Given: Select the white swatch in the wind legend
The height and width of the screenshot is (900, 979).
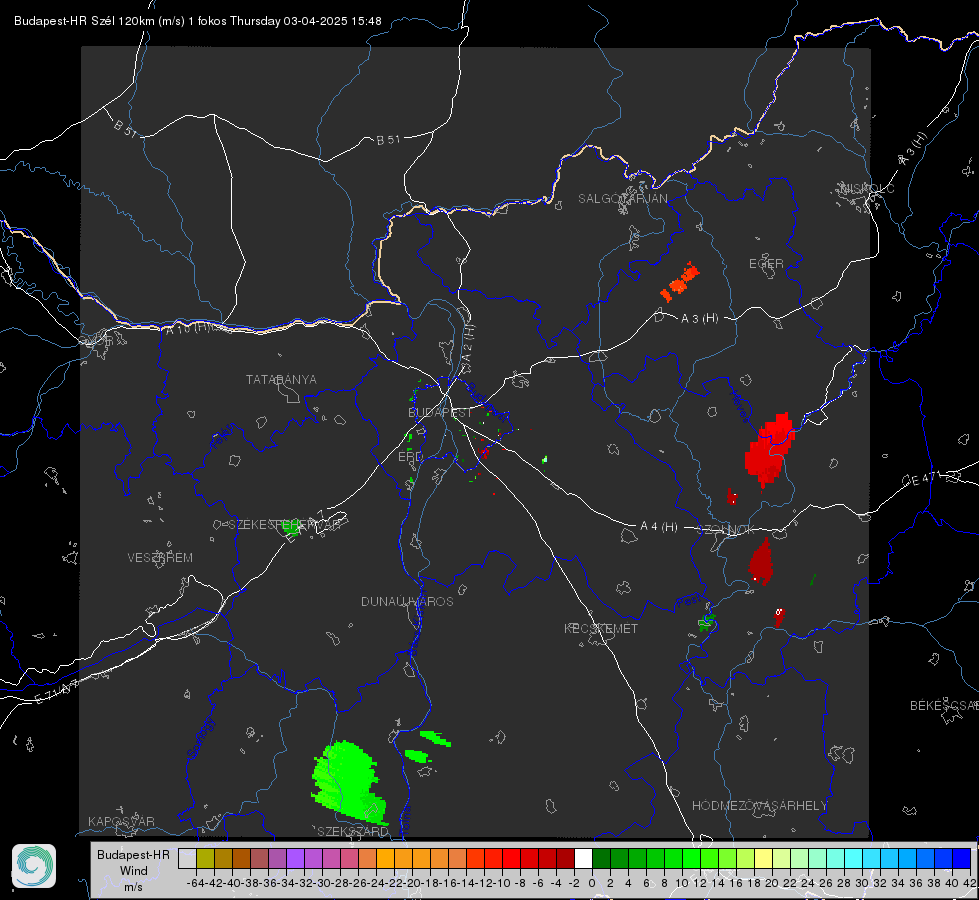Looking at the screenshot, I should click(x=583, y=858).
